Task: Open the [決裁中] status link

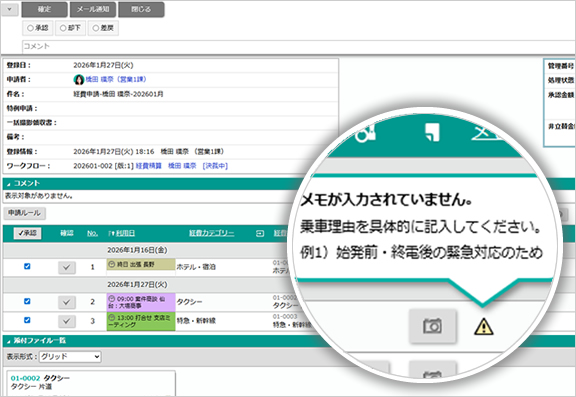Action: [215, 166]
